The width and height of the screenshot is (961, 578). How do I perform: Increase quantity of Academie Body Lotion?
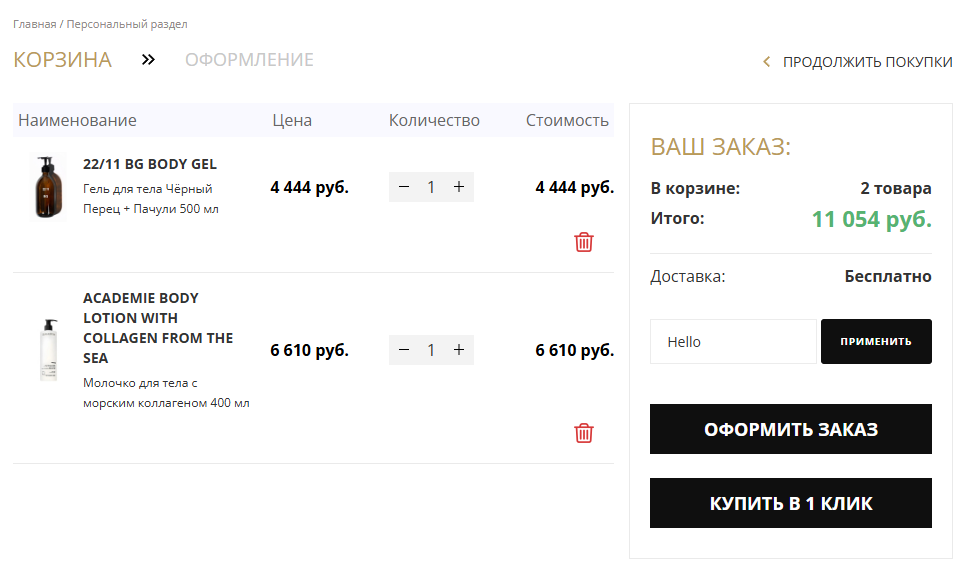coord(459,350)
